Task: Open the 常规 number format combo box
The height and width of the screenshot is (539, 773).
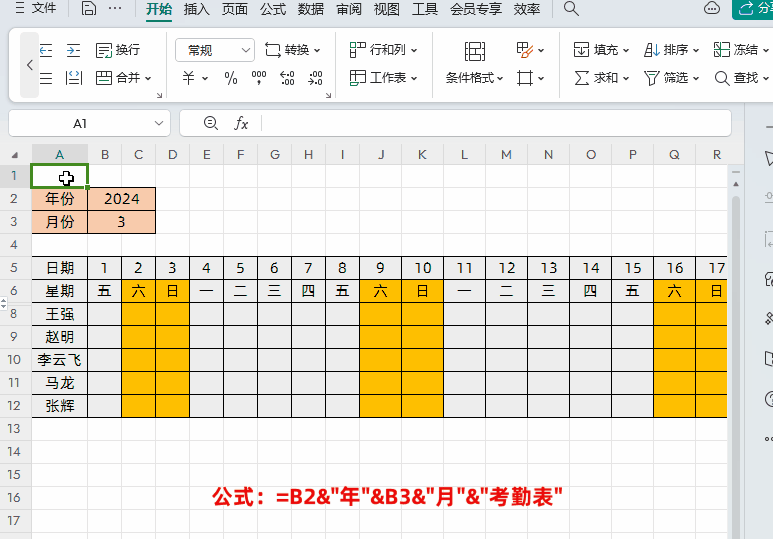Action: 215,50
